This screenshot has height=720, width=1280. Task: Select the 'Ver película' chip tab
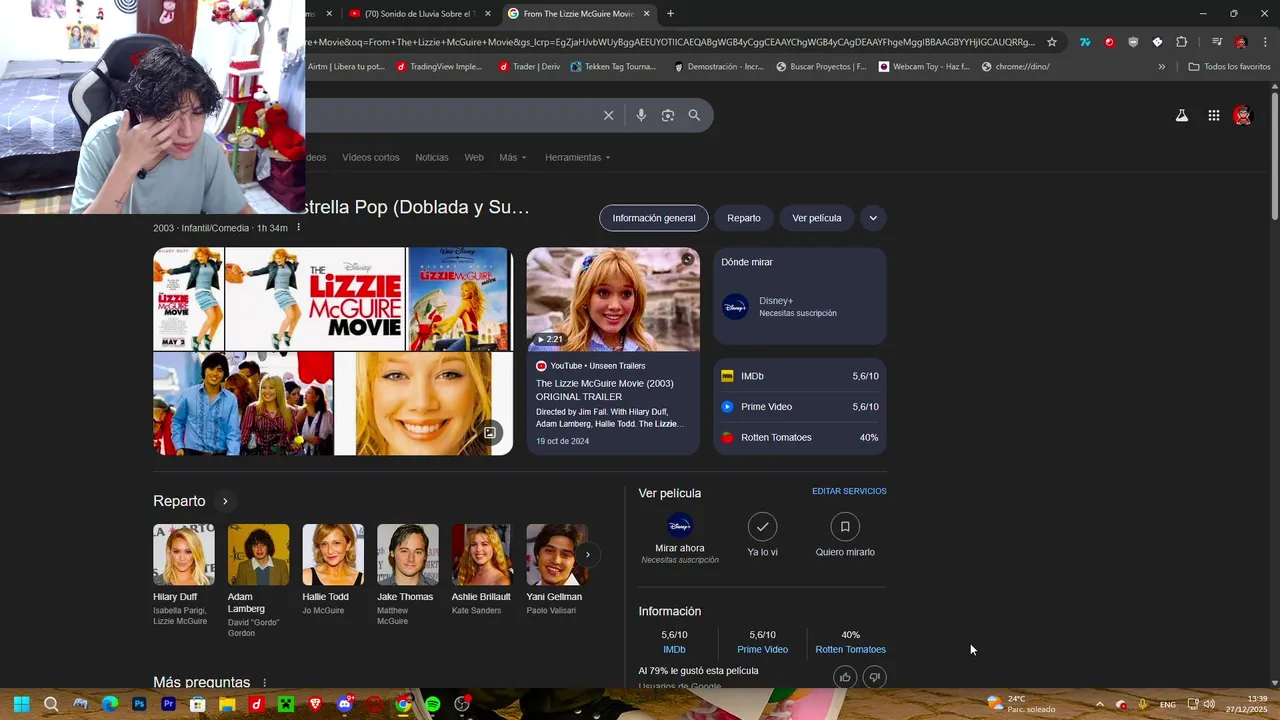point(817,218)
